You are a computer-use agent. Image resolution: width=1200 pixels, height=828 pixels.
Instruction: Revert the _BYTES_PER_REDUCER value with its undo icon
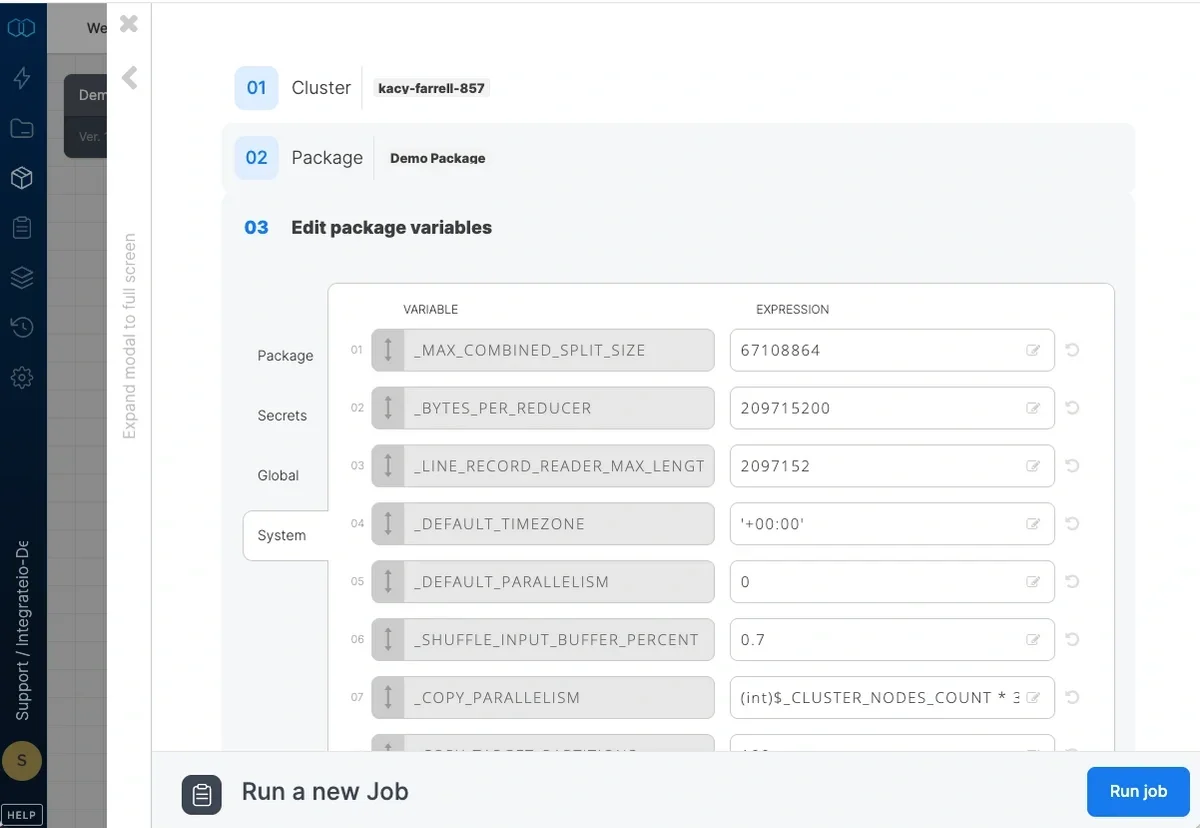click(1073, 408)
